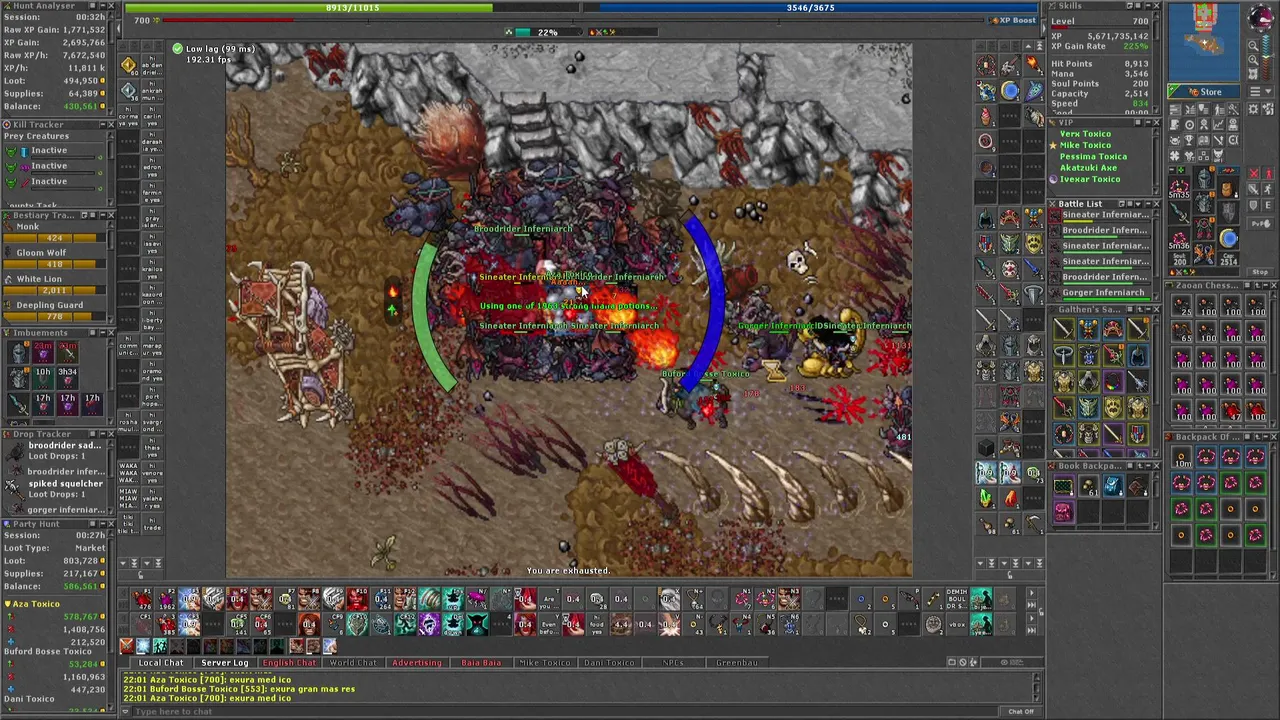The width and height of the screenshot is (1280, 720).
Task: Use the blue orb in the right action bar
Action: tap(1010, 91)
